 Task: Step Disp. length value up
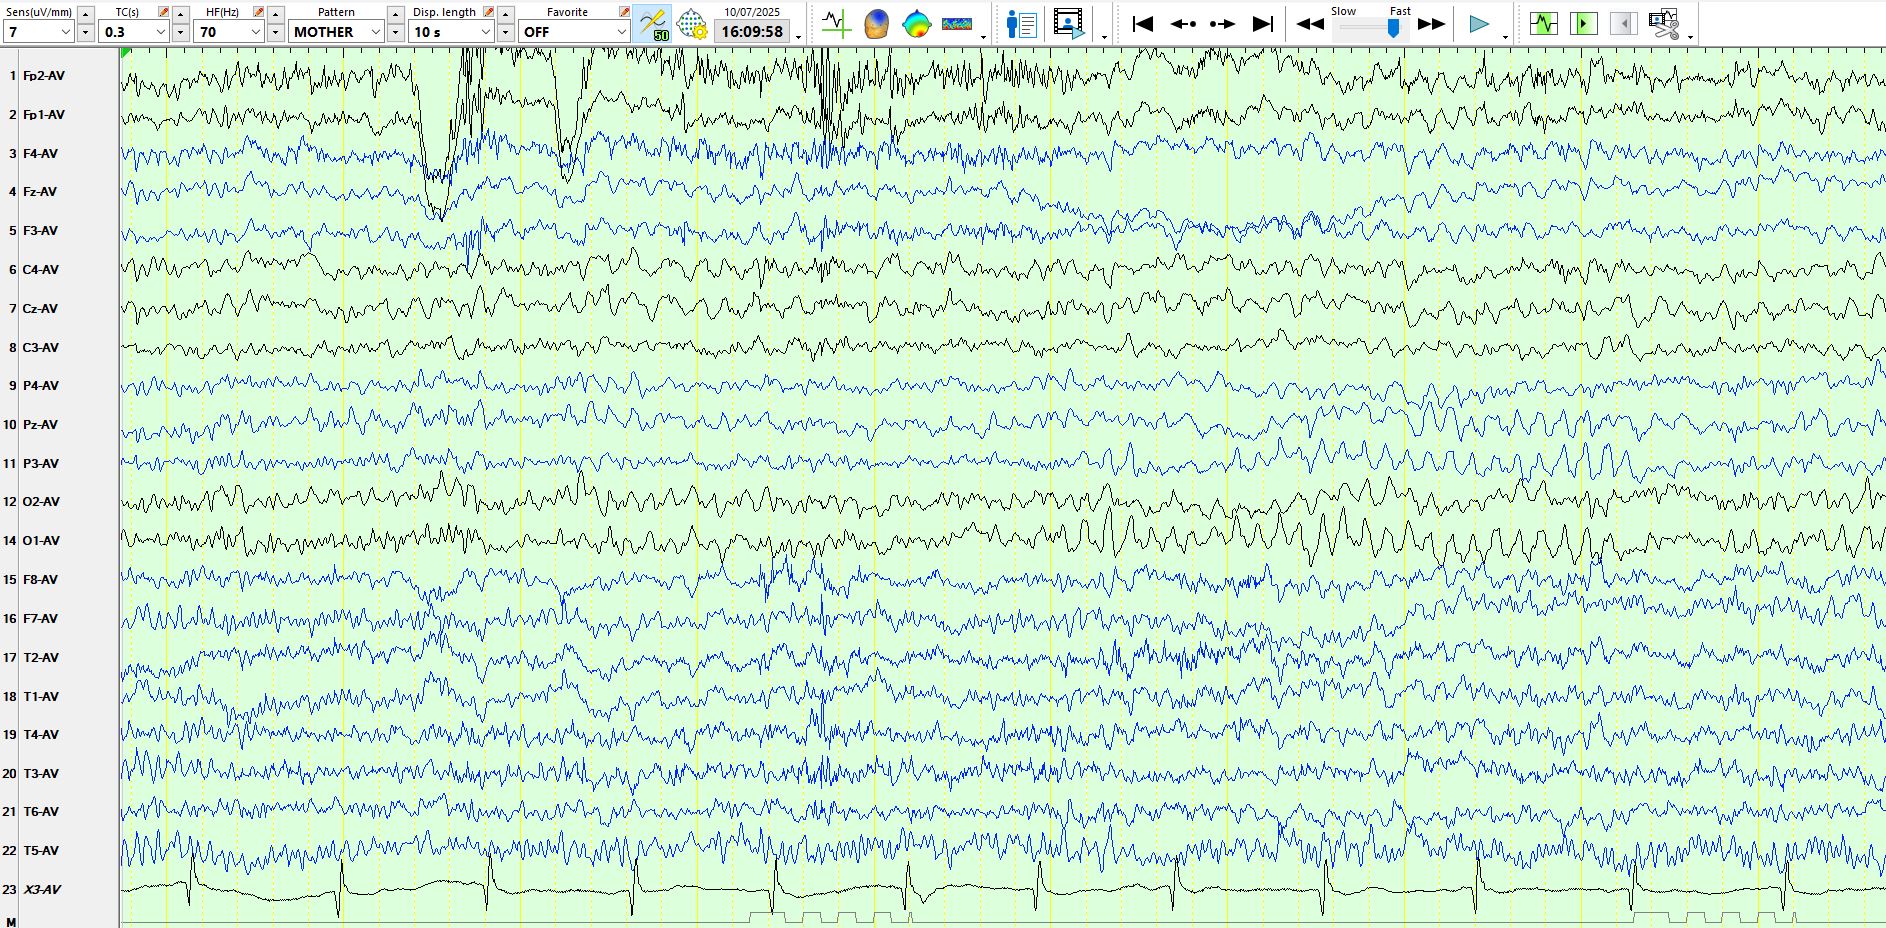pos(505,14)
